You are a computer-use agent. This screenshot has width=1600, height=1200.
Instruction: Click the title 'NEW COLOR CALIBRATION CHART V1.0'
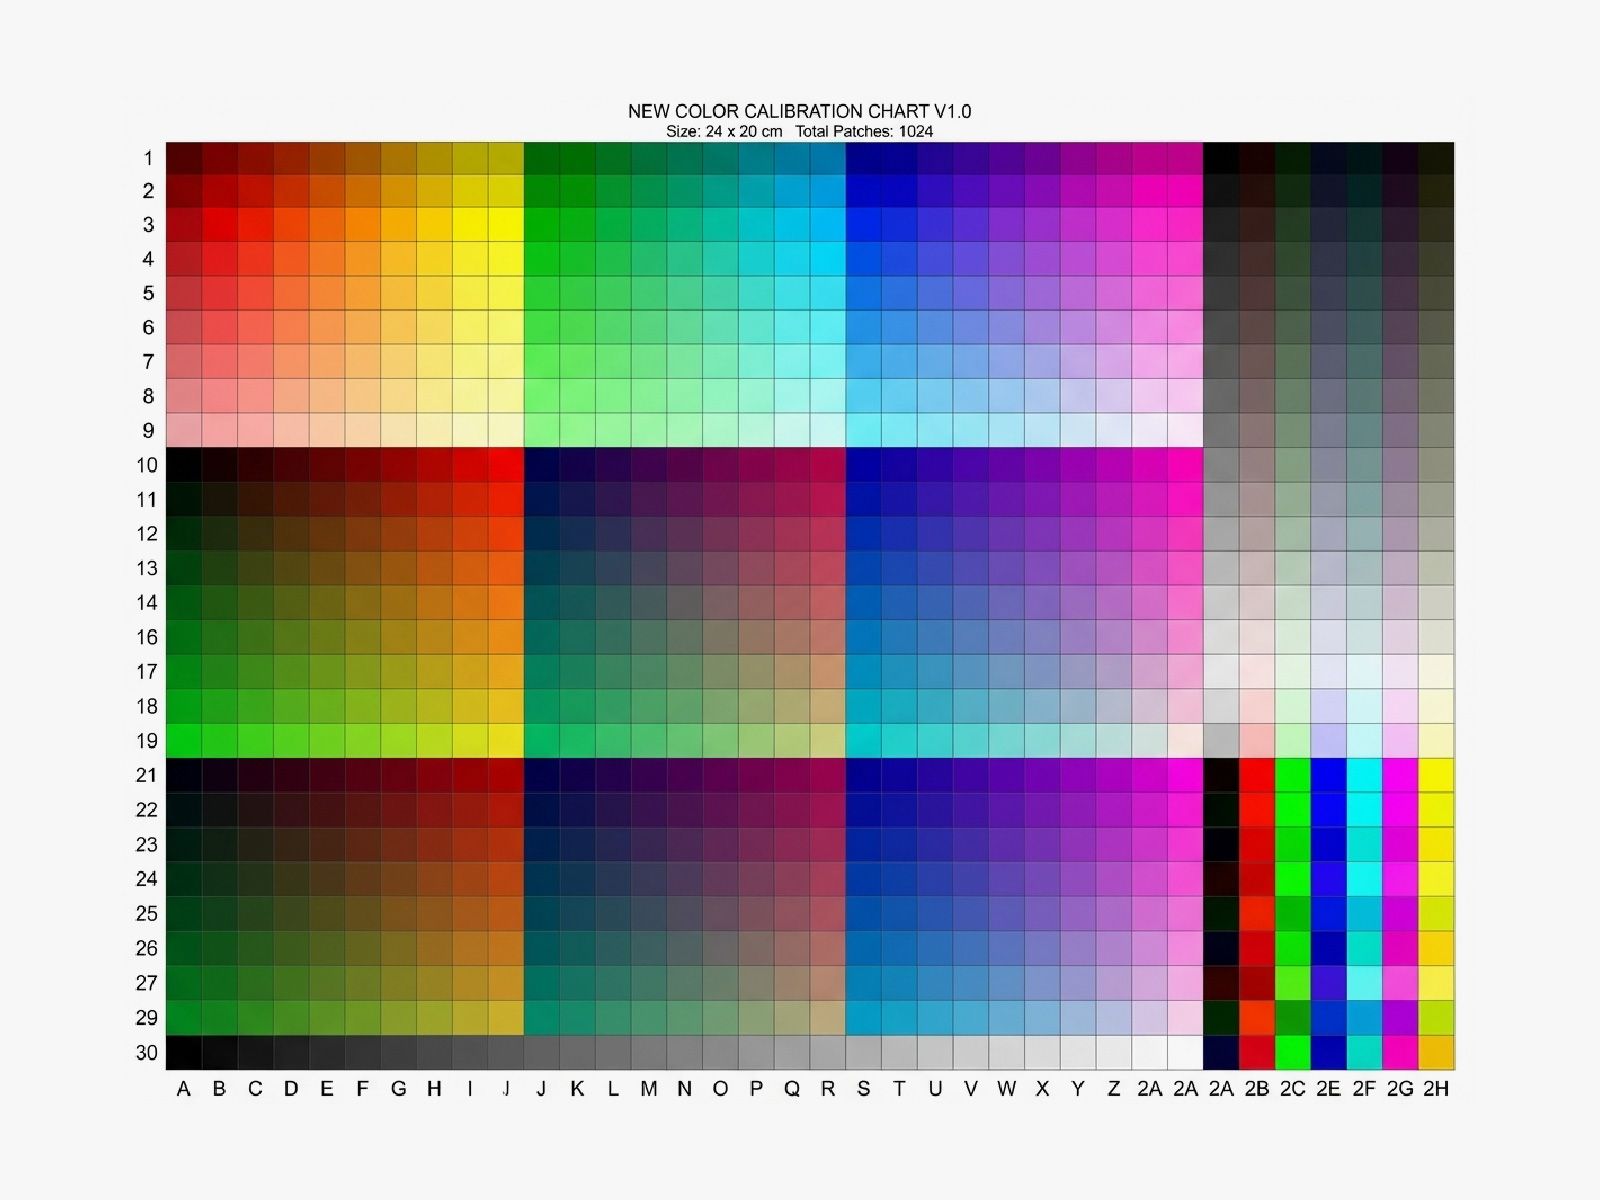(800, 111)
